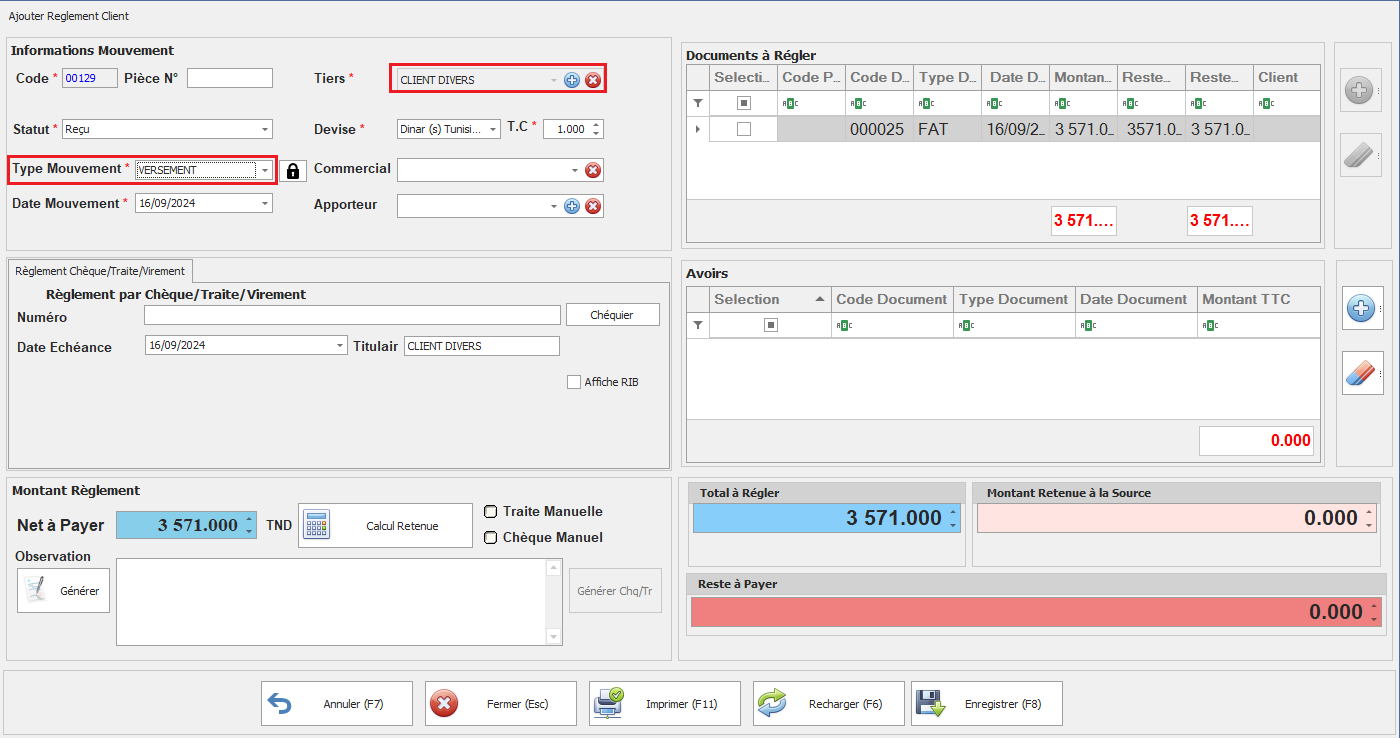1400x738 pixels.
Task: Adjust the Total à Régler spinner
Action: (x=953, y=518)
